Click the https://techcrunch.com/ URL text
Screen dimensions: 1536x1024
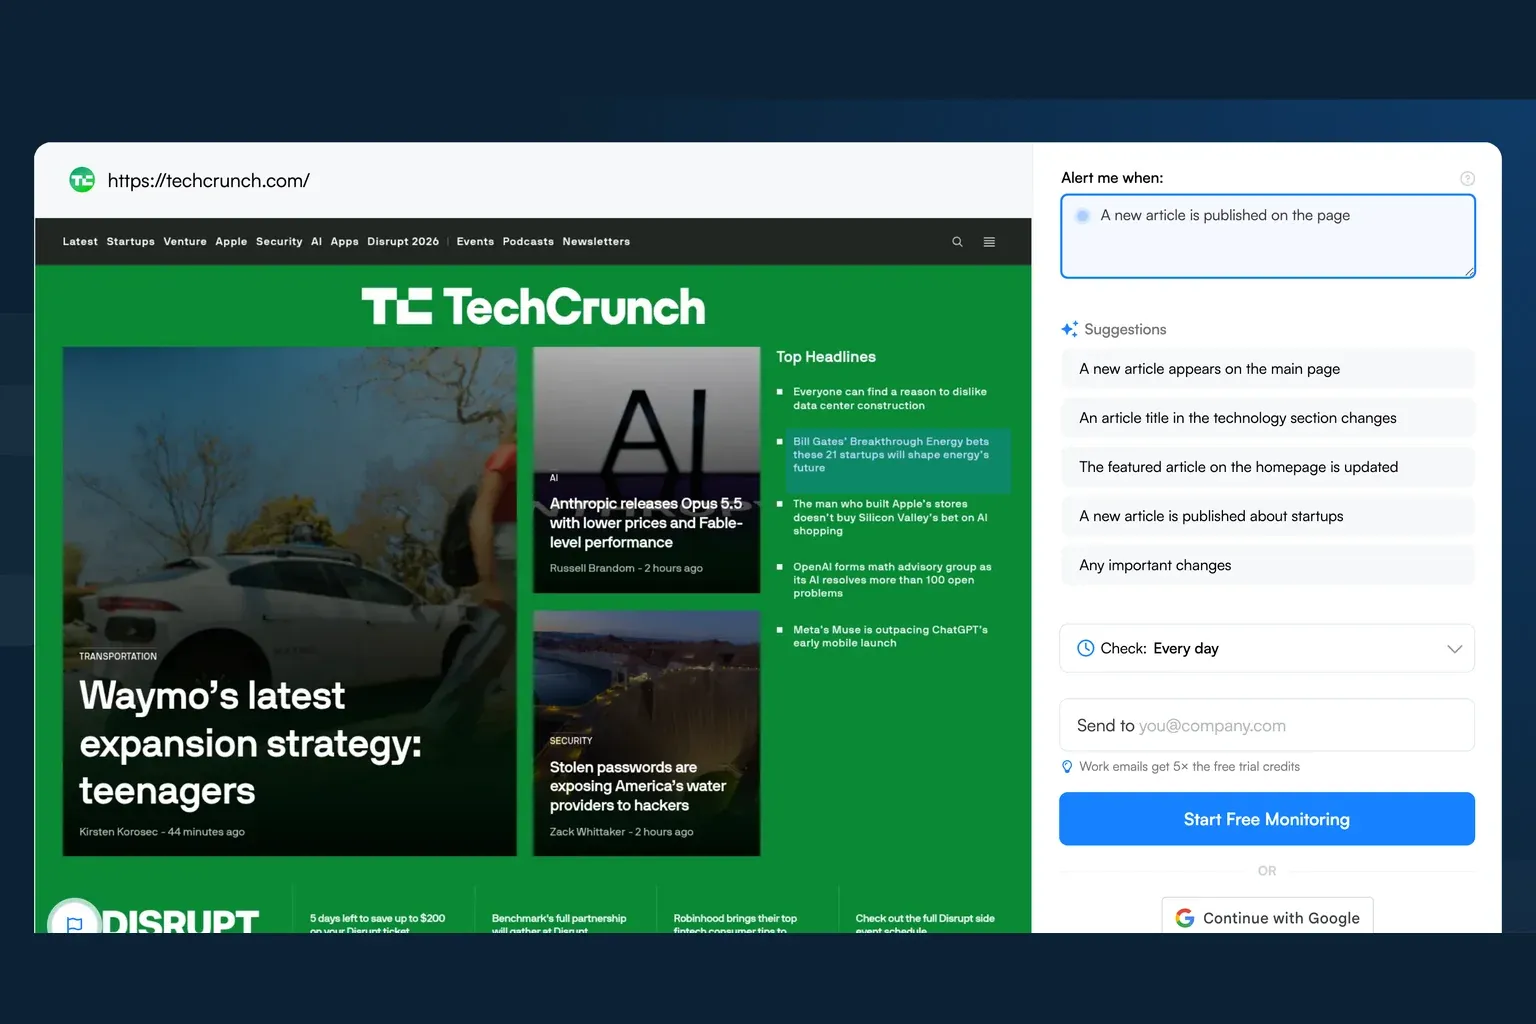point(209,181)
